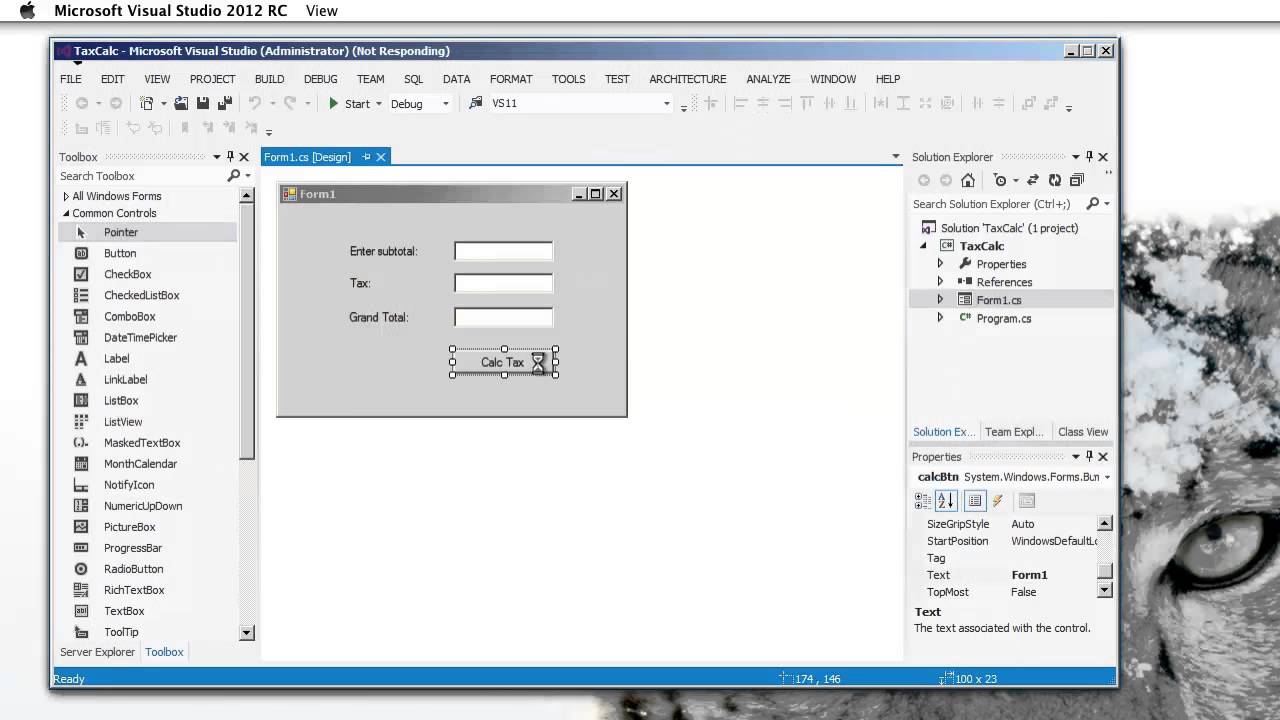Switch to Team Explorer tab
This screenshot has width=1280, height=720.
coord(1013,432)
